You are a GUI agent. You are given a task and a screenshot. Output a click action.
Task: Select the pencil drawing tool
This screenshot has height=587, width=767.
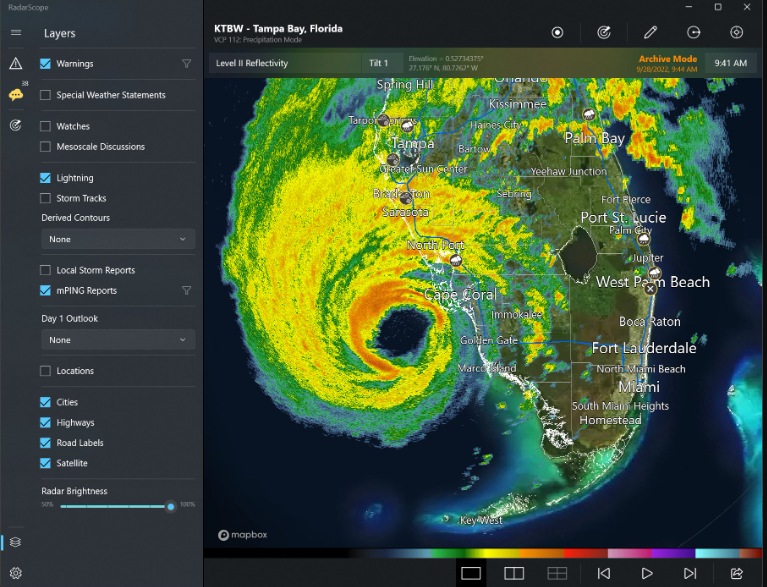(x=650, y=32)
